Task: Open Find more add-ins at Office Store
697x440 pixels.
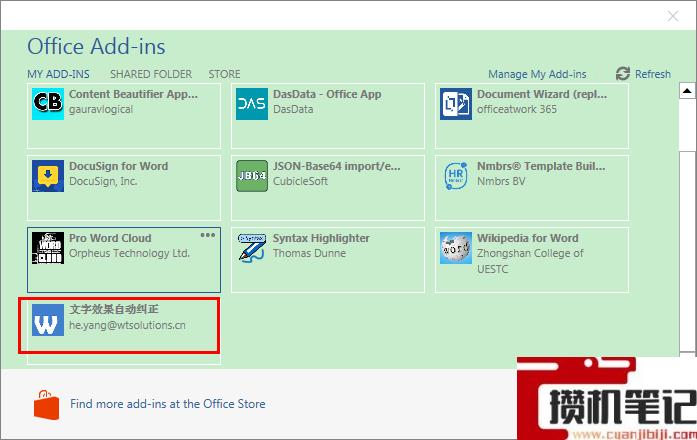Action: [x=168, y=404]
